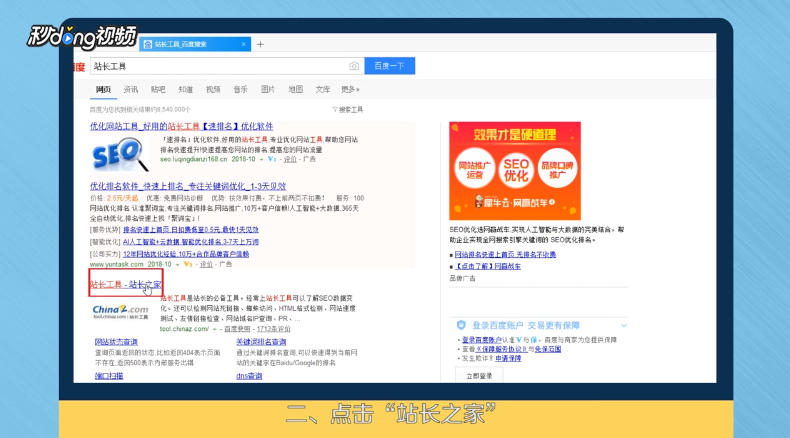Viewport: 790px width, 438px height.
Task: Open the 关键词排名查询 sublink
Action: coord(261,342)
